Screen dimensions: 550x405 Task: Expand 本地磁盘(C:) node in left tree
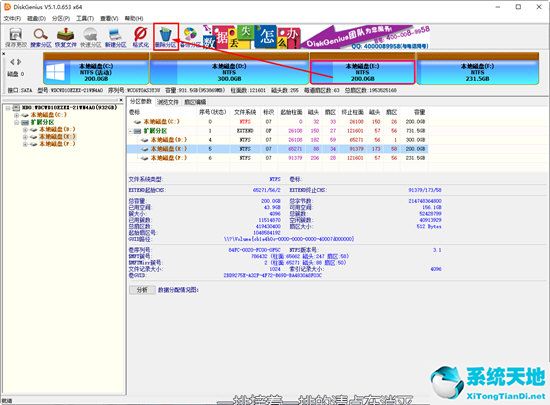[16, 115]
